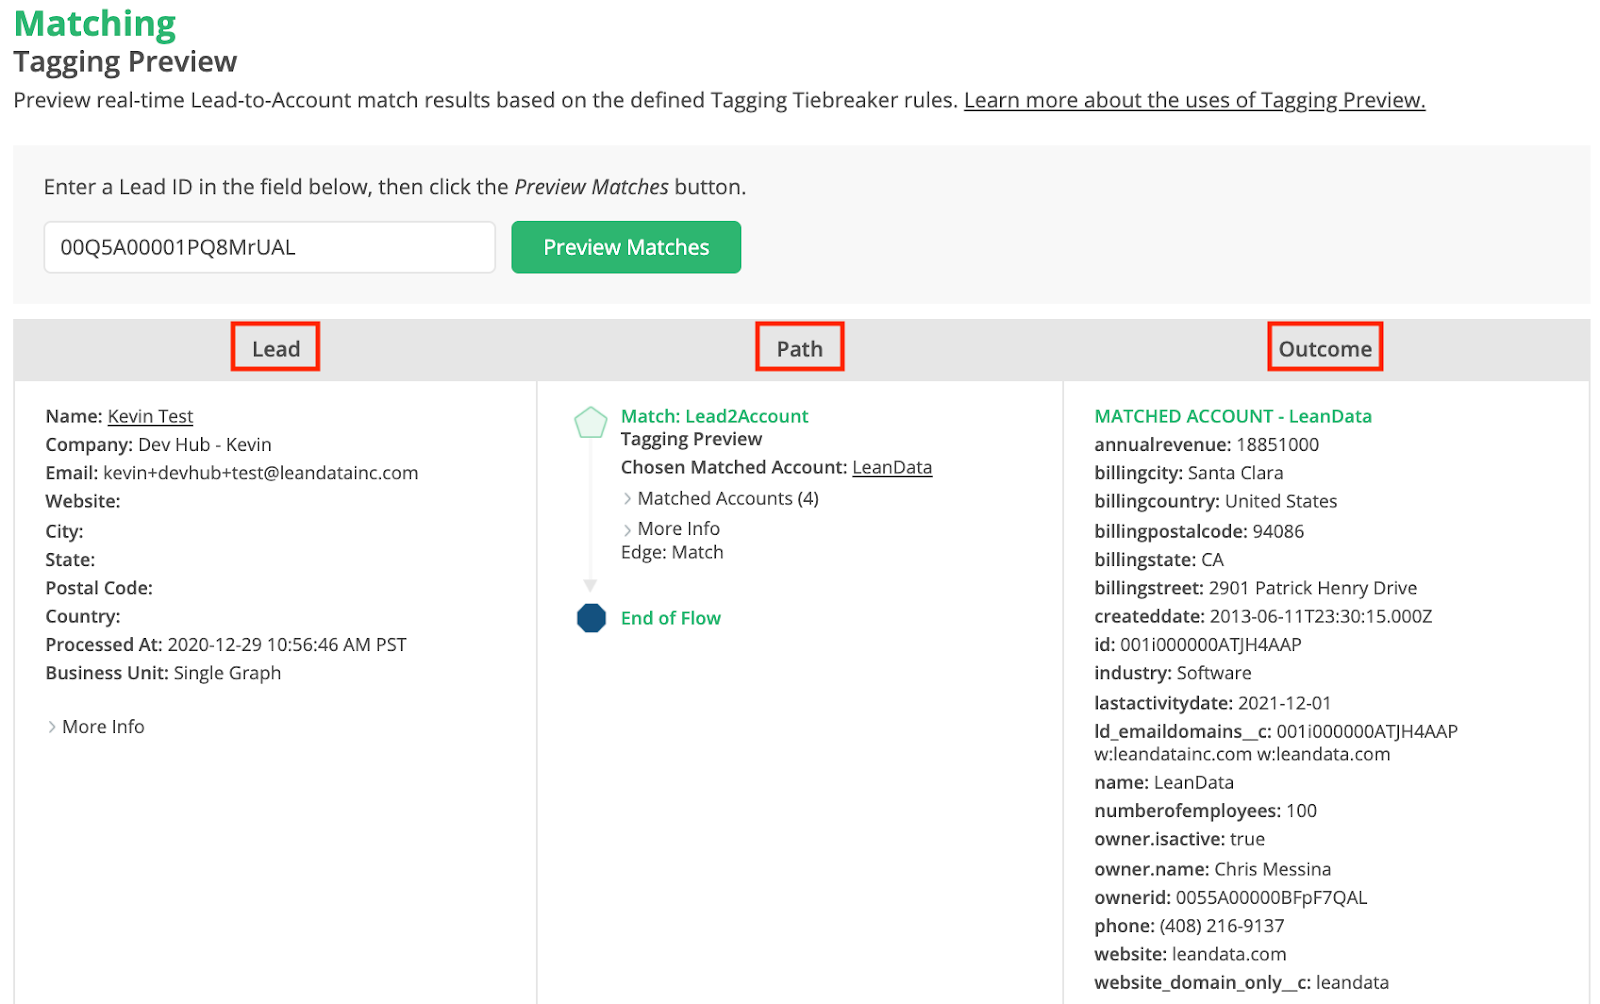
Task: Click the ld_emaildomains__c row
Action: (x=1276, y=742)
